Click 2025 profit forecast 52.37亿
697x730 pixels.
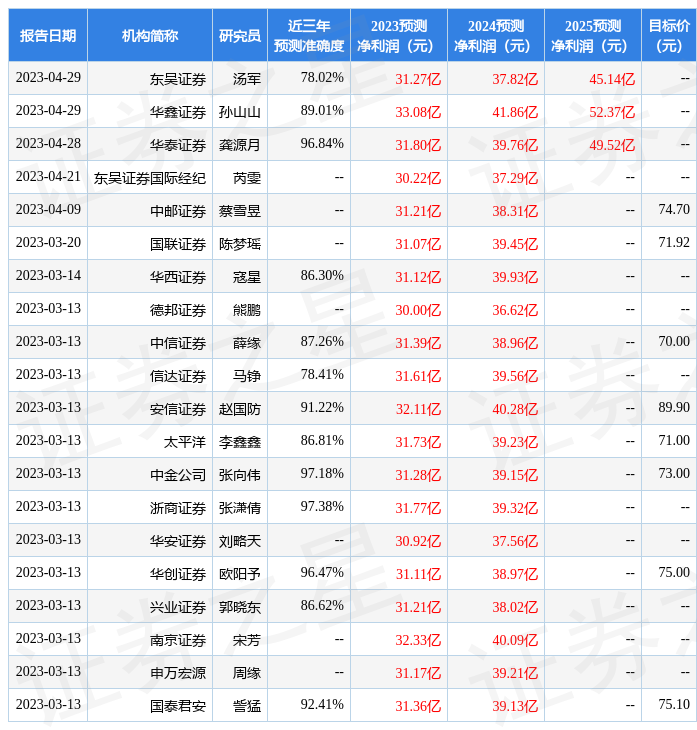tap(612, 112)
